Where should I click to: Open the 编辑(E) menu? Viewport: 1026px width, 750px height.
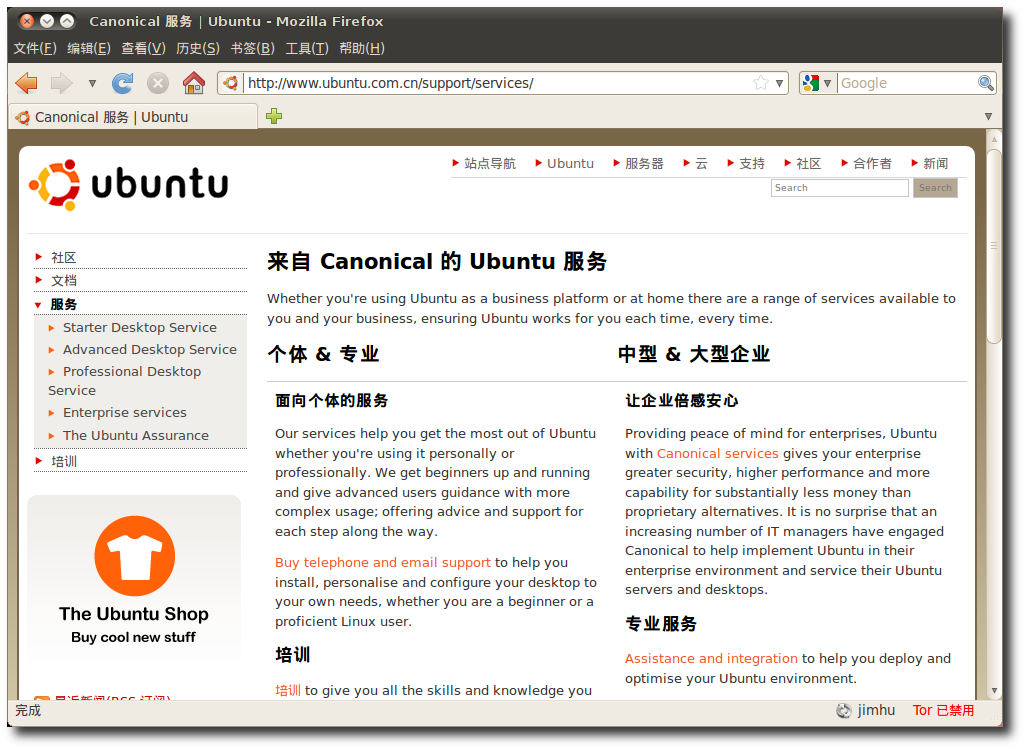89,48
